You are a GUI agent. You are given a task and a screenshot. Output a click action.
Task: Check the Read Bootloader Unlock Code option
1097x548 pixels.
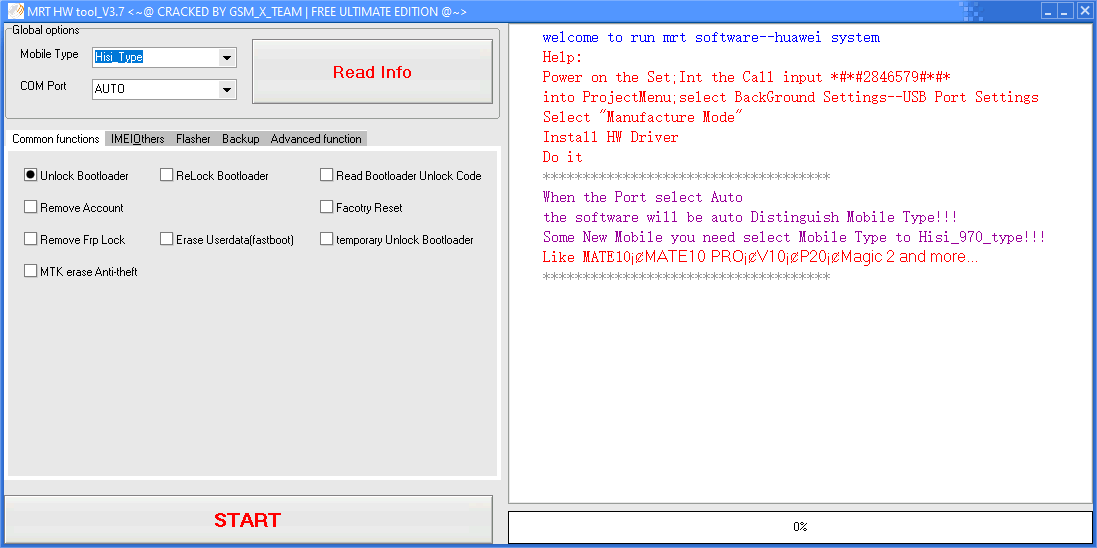pyautogui.click(x=327, y=175)
